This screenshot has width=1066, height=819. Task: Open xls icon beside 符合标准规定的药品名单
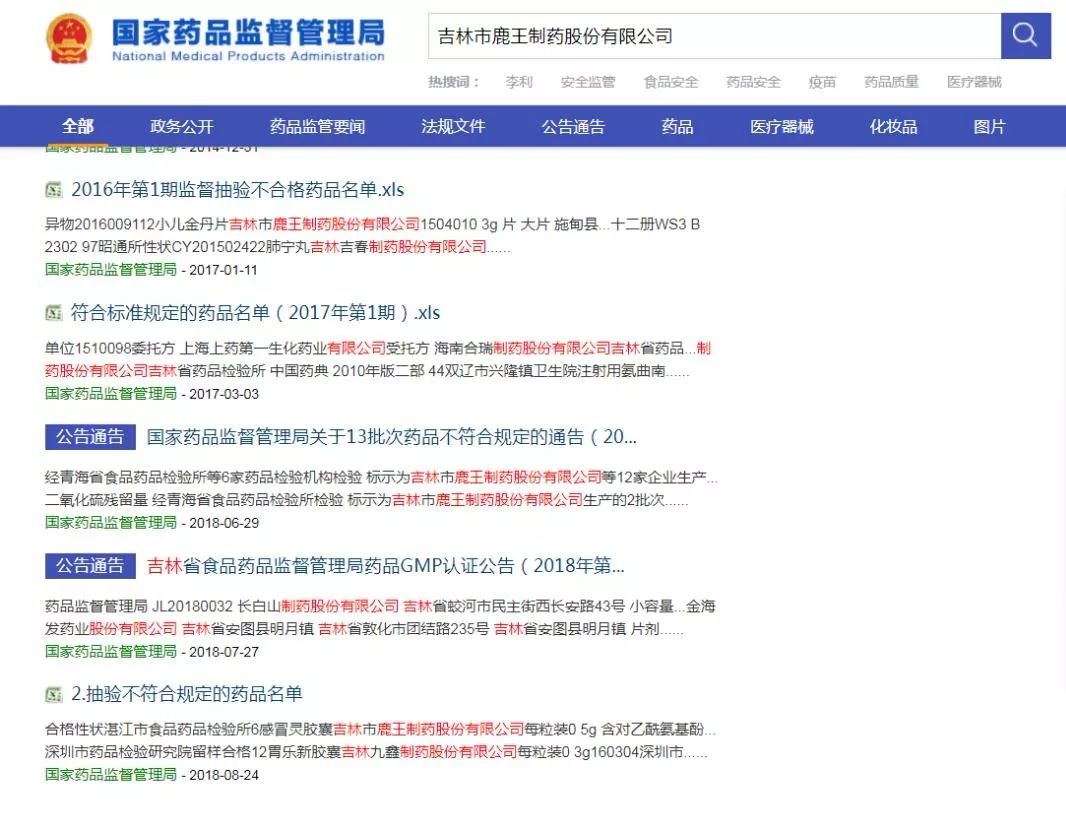[x=54, y=313]
